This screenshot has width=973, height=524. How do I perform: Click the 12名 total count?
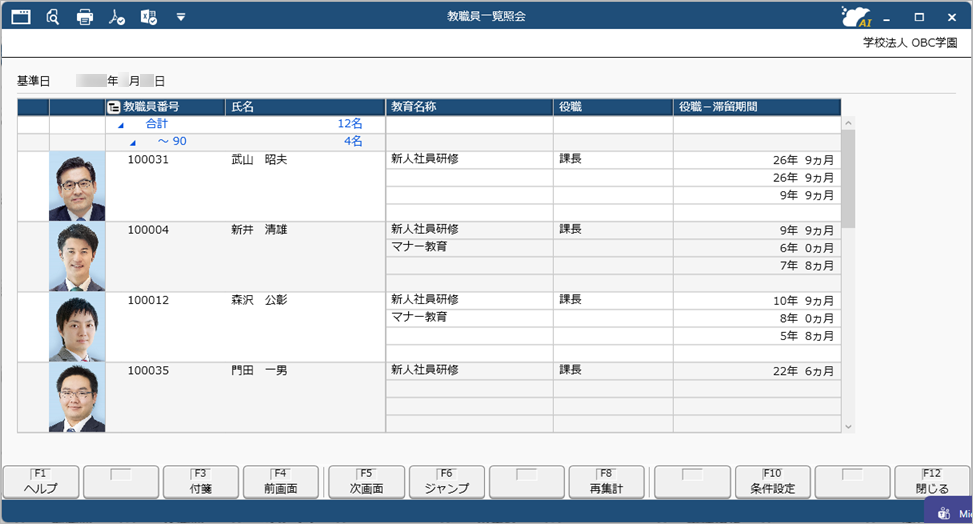pos(350,124)
